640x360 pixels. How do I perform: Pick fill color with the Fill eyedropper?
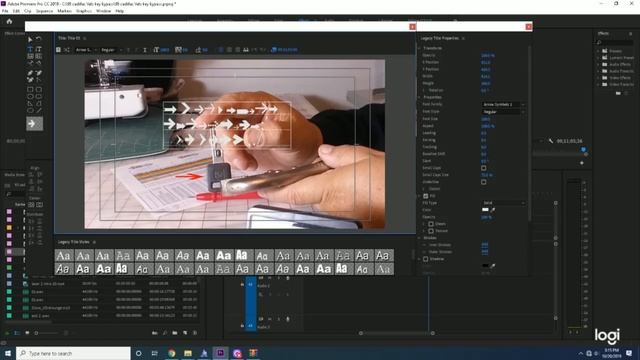493,210
